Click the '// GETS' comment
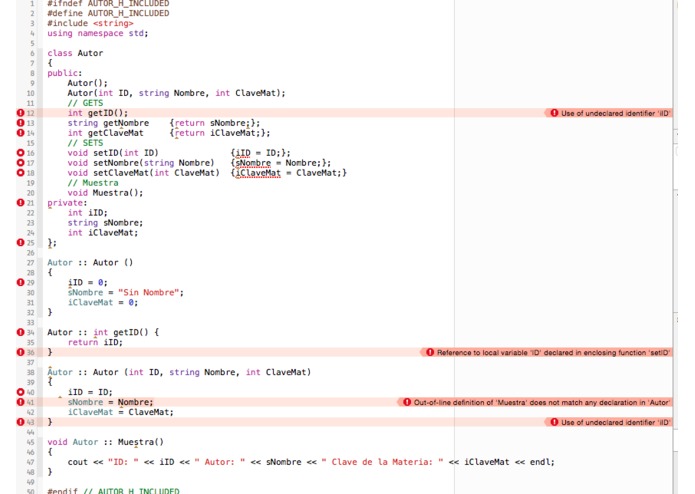This screenshot has width=695, height=494. (x=85, y=103)
